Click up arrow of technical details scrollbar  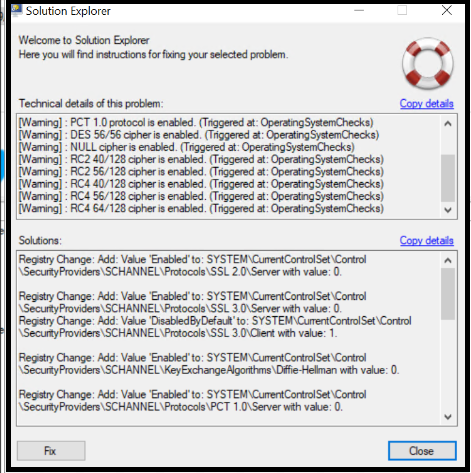(448, 124)
